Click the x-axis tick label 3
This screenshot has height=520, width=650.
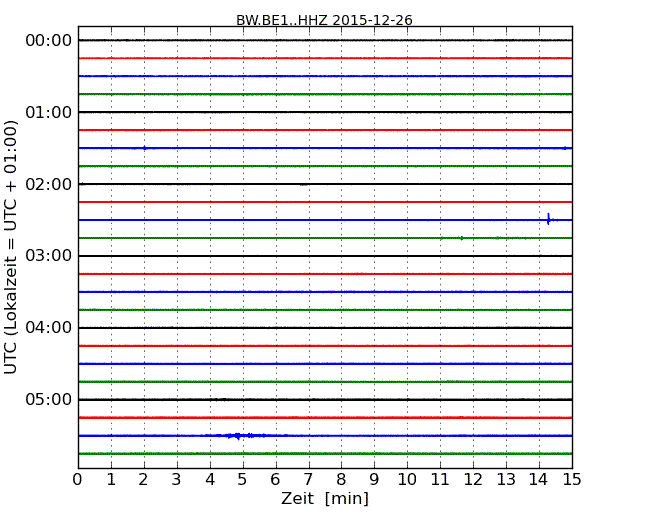177,480
